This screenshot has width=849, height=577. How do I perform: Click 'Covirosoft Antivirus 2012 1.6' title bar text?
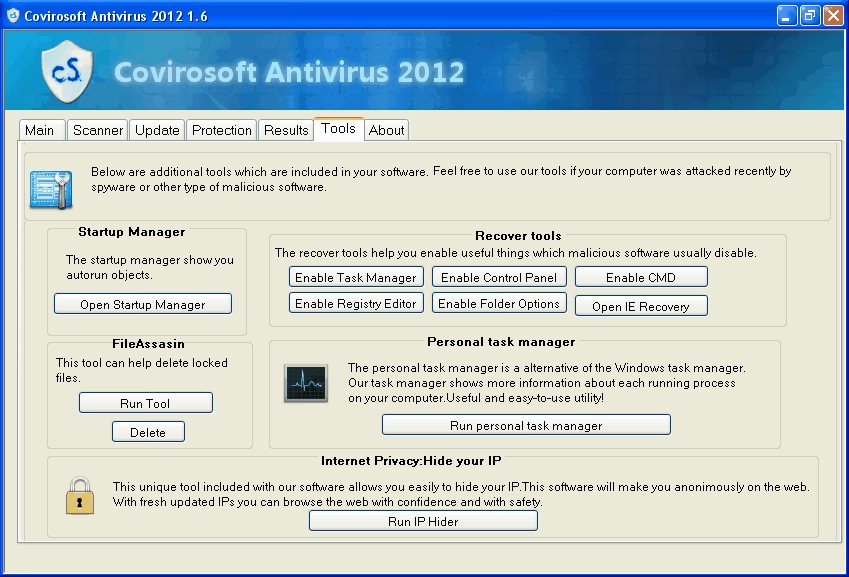click(116, 16)
